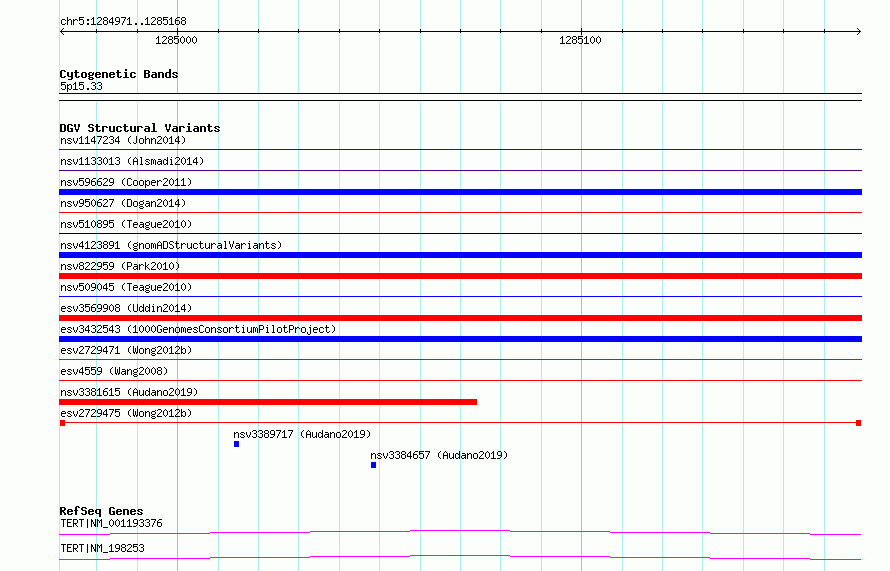890x571 pixels.
Task: Open transcript TERT|NM_198253
Action: (102, 548)
